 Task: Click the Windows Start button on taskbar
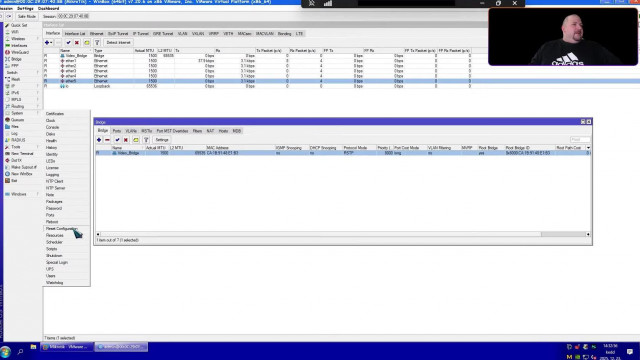(5, 351)
